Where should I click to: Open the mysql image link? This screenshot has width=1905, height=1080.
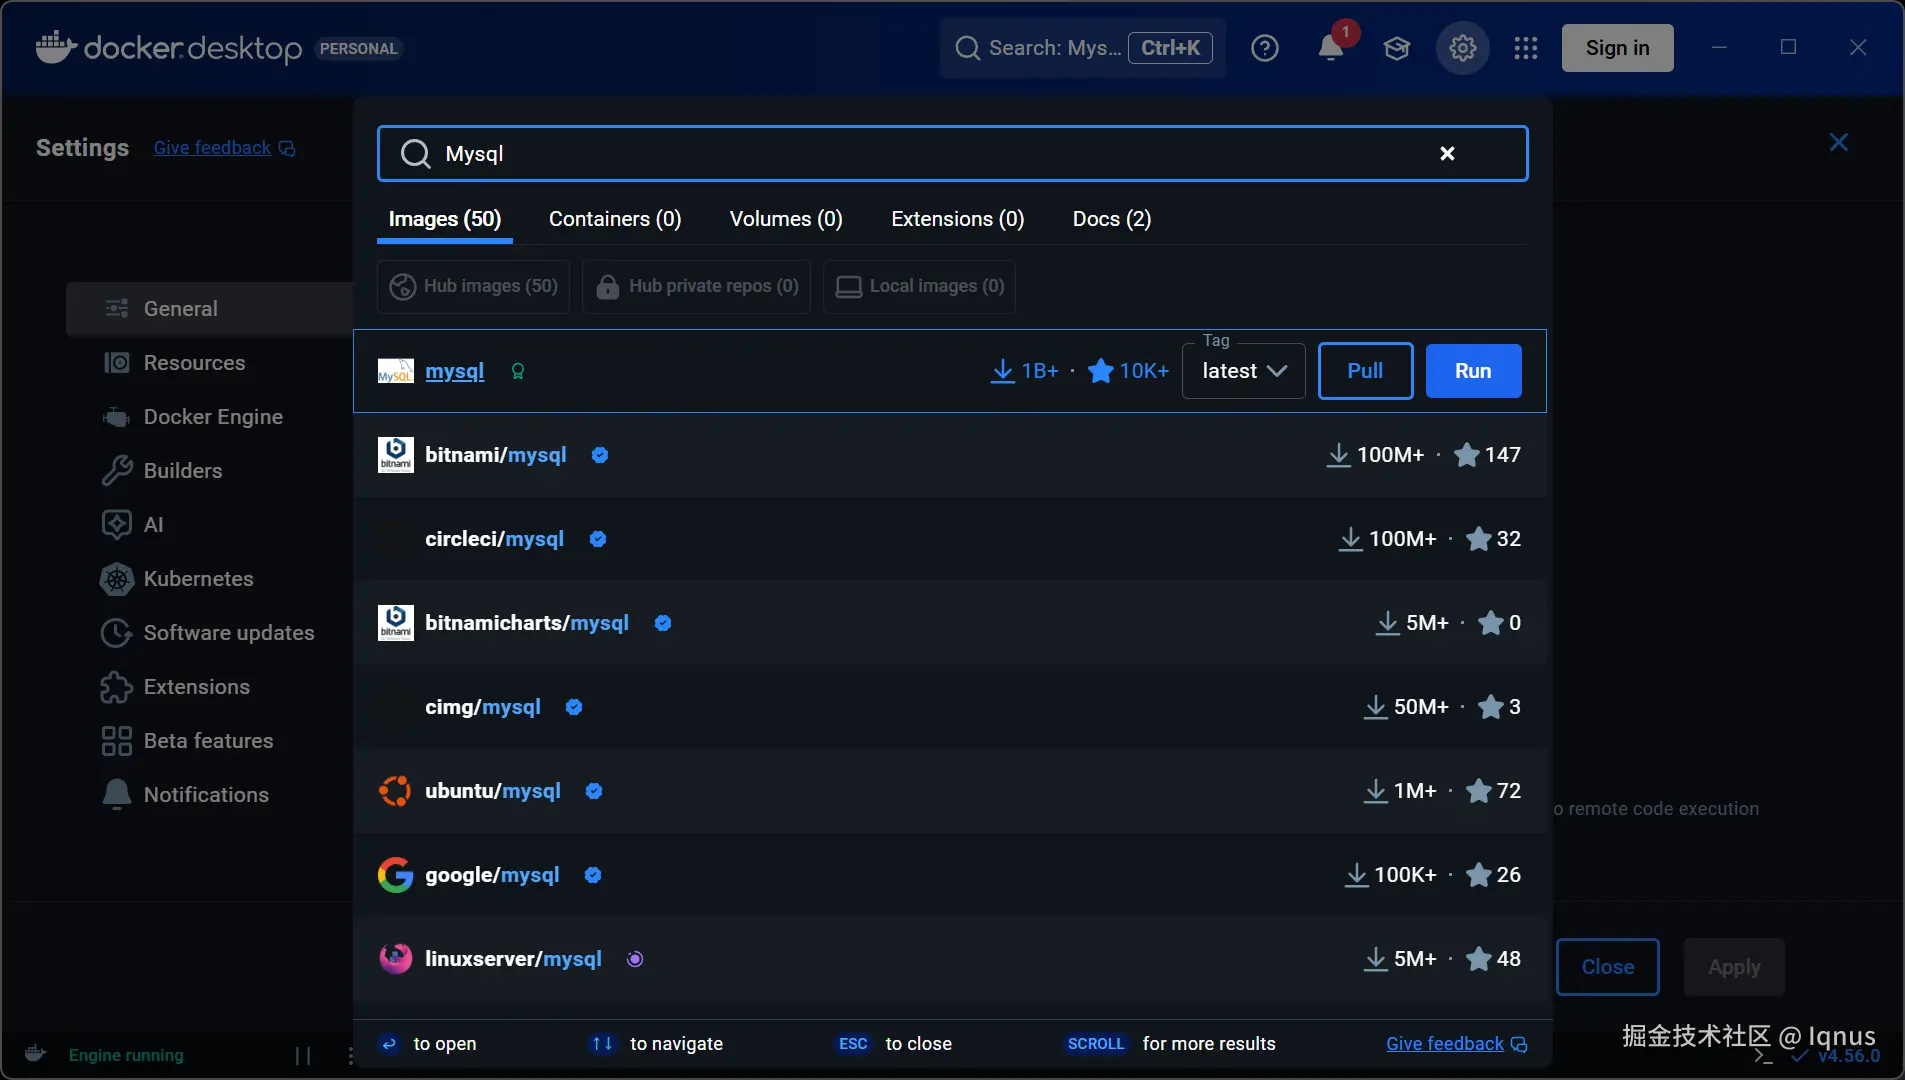455,371
